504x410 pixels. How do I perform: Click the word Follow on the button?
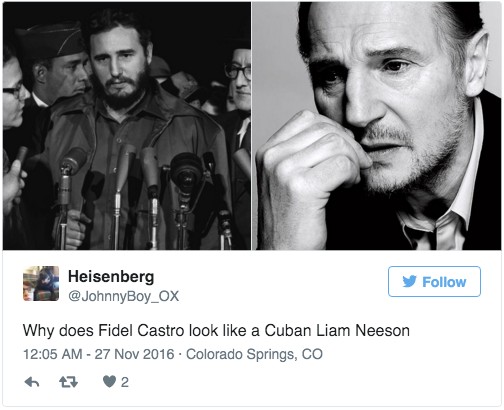tap(444, 282)
